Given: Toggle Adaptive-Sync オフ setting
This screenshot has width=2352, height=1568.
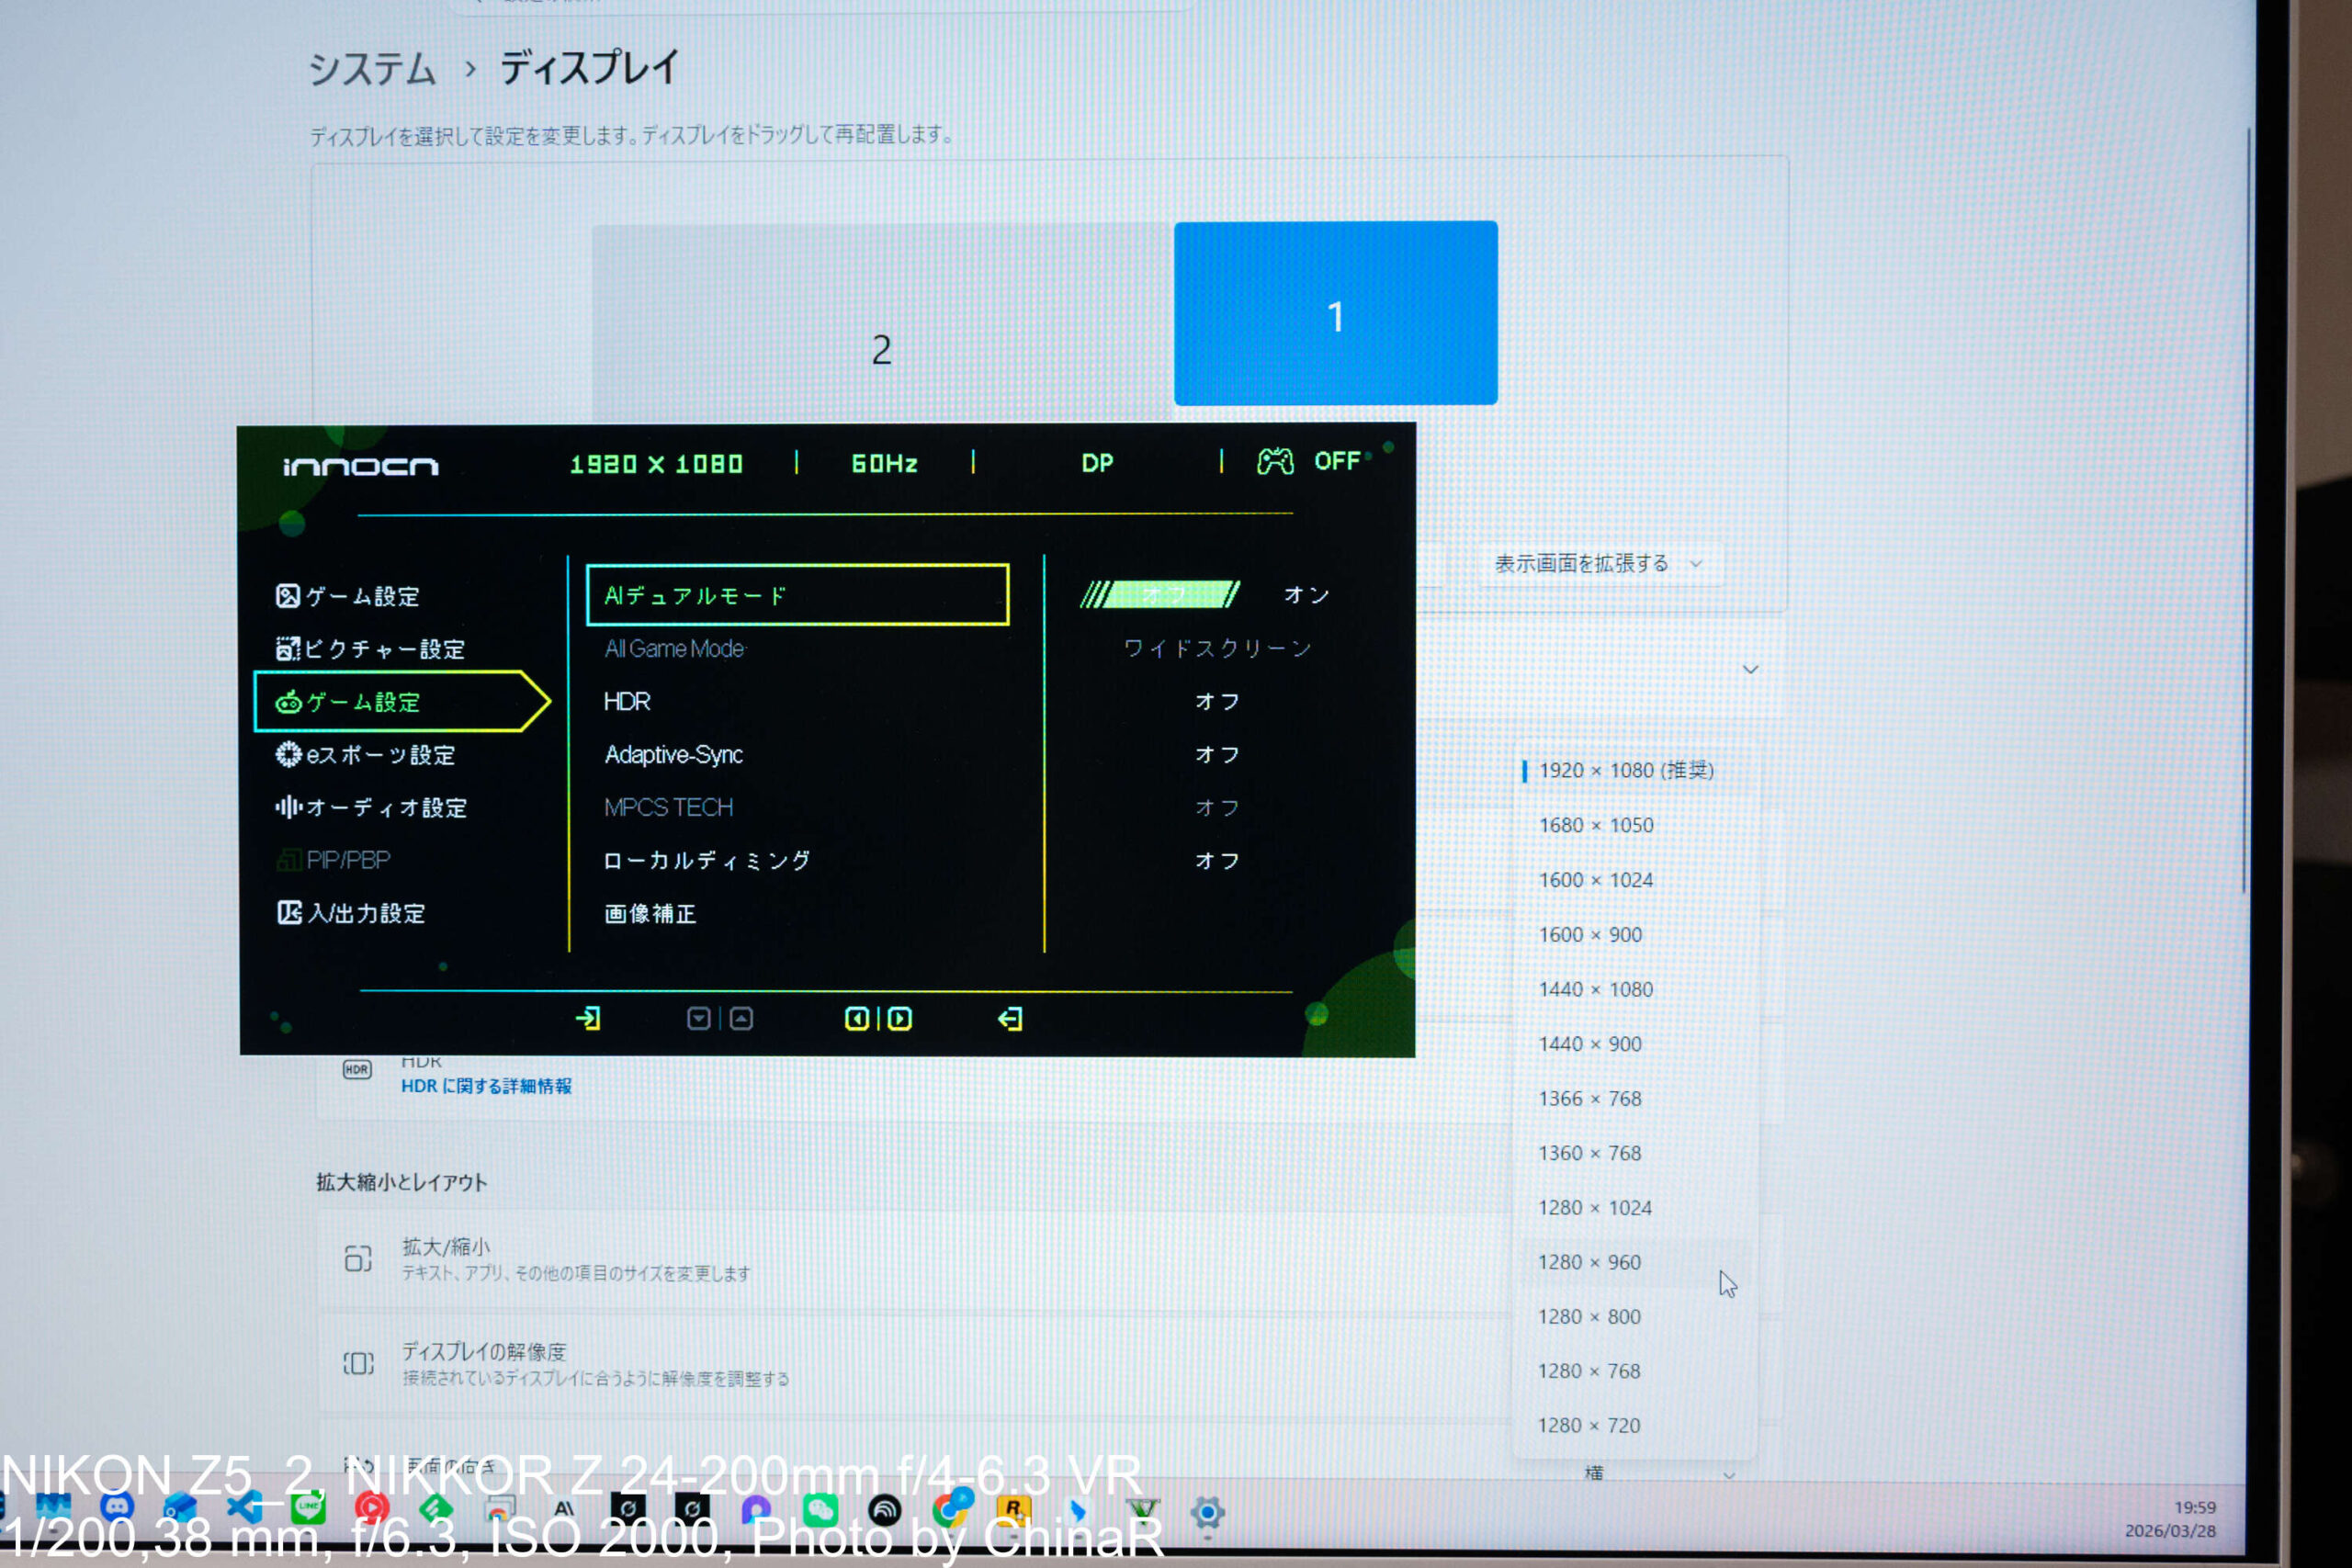Looking at the screenshot, I should pyautogui.click(x=1217, y=755).
